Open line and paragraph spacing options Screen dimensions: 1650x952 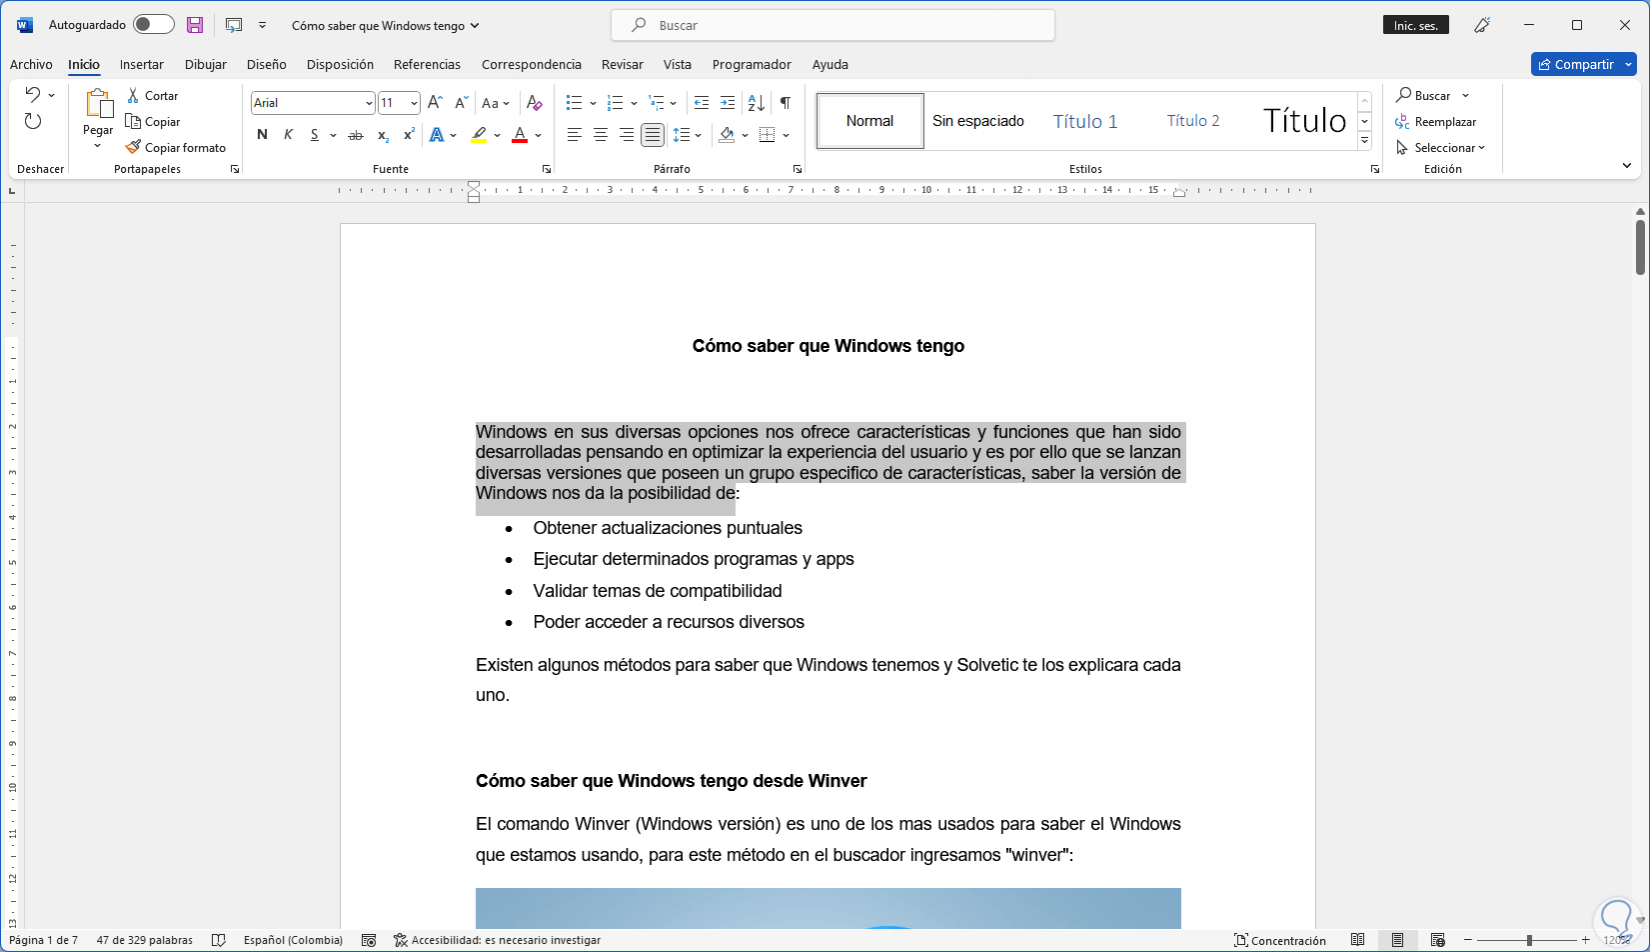click(x=681, y=135)
